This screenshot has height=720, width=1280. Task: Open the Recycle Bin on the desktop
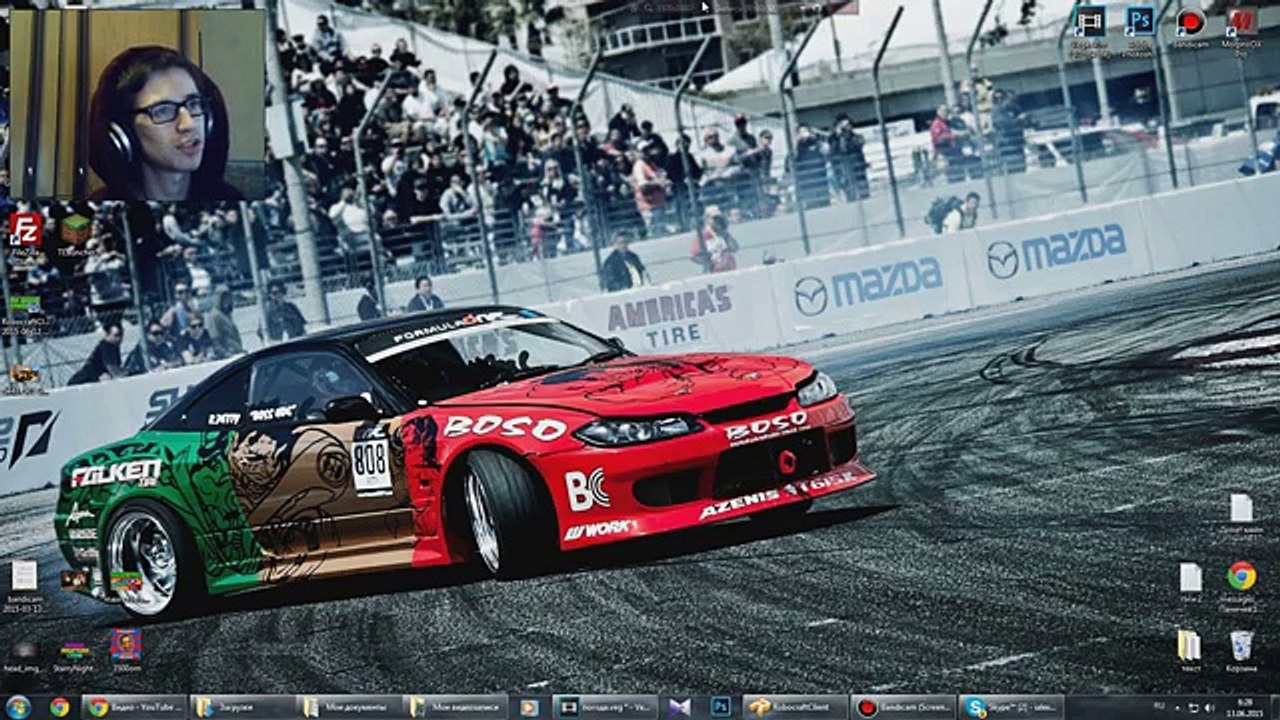tap(1241, 645)
